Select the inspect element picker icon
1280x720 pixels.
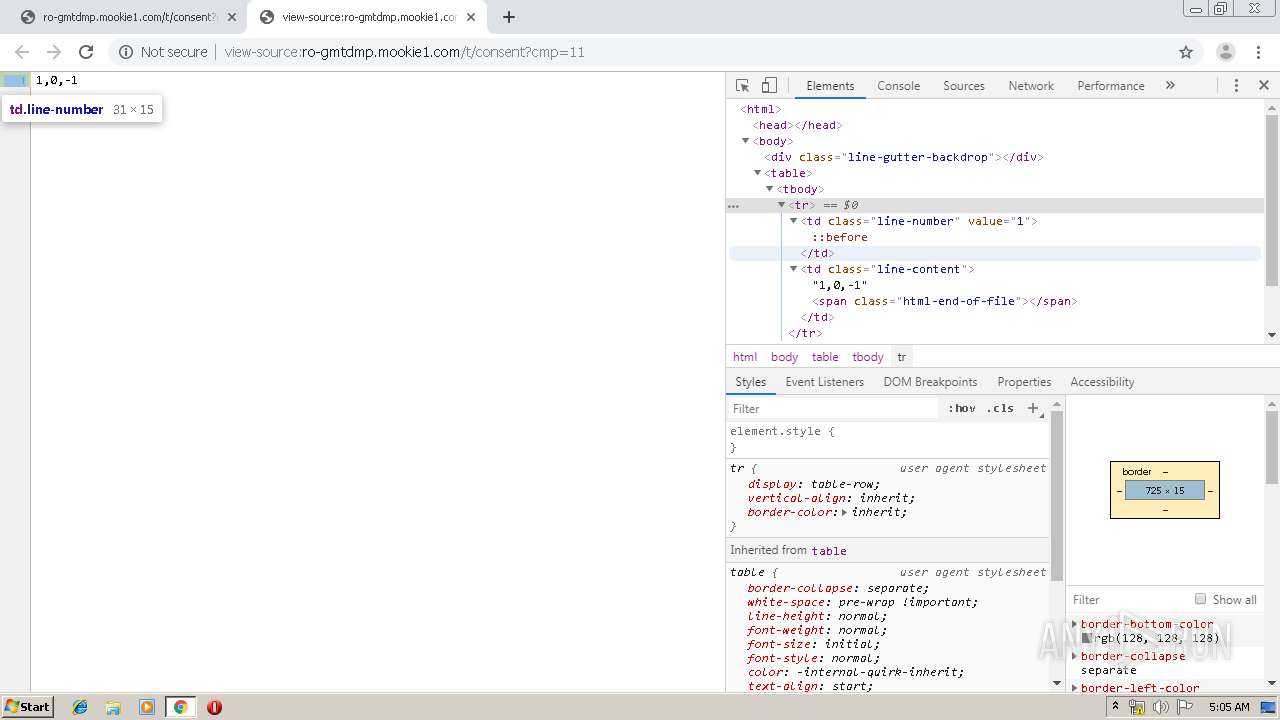[x=742, y=86]
